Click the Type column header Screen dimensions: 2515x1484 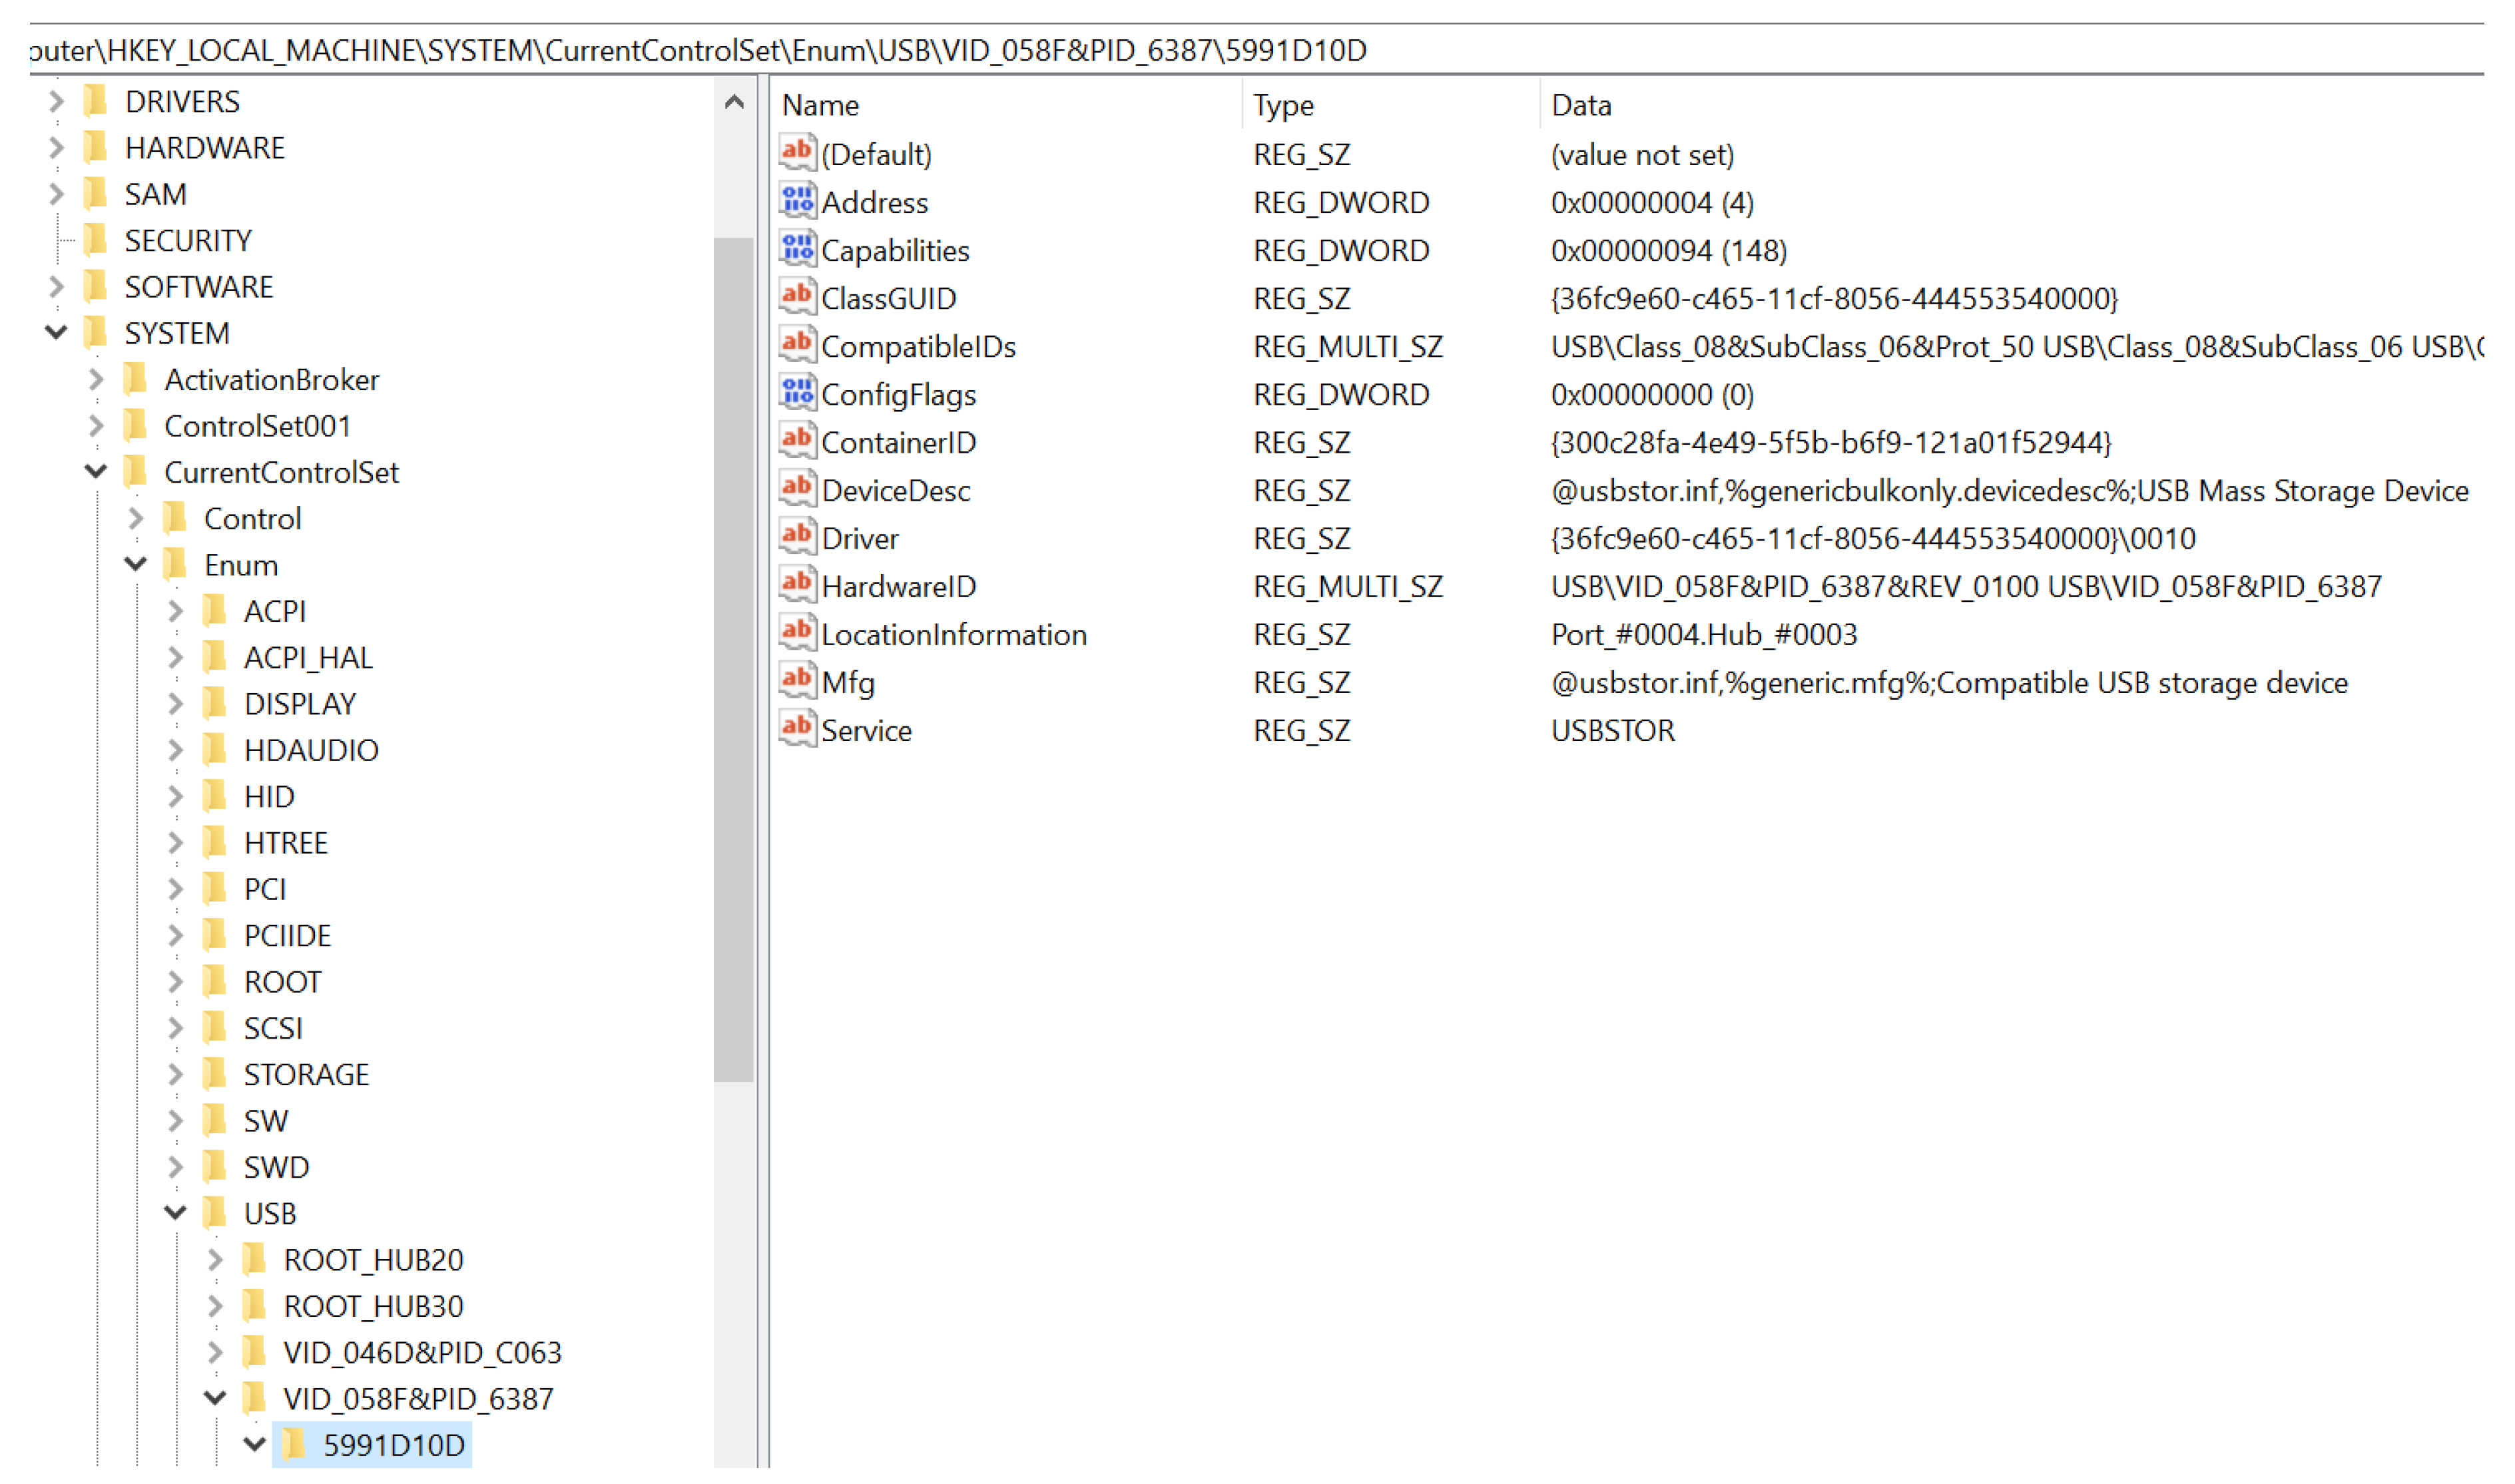(x=1283, y=105)
